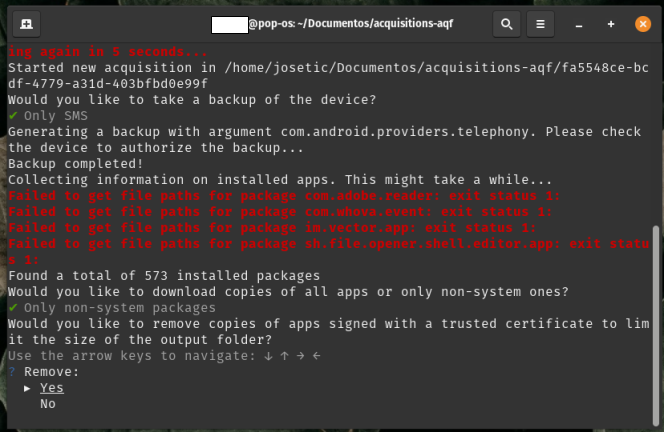Maximize the terminal window

[611, 23]
